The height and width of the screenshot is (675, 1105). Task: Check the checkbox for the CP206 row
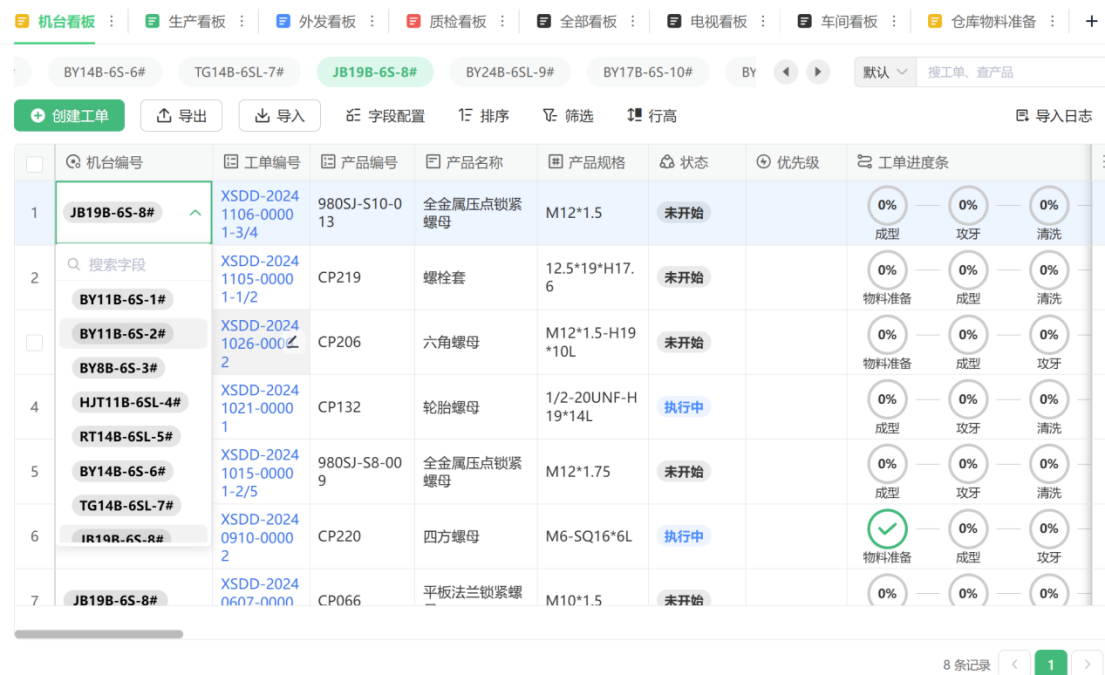pyautogui.click(x=34, y=342)
